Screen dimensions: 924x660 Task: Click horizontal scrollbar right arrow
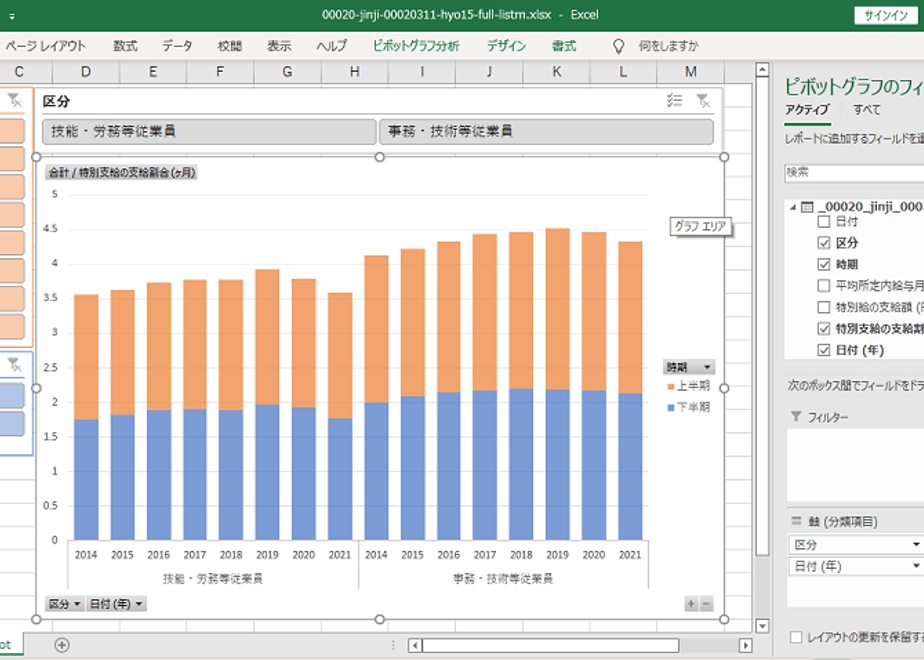pos(745,645)
